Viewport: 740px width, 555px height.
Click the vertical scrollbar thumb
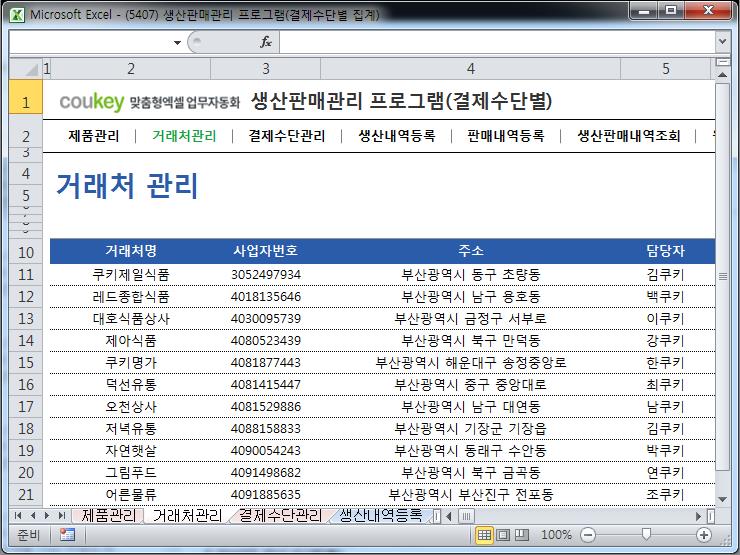point(722,276)
